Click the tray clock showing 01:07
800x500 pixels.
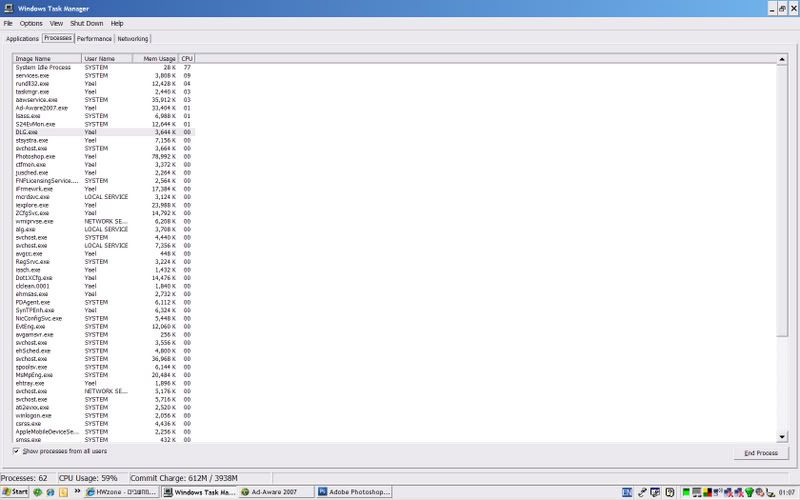tap(787, 492)
